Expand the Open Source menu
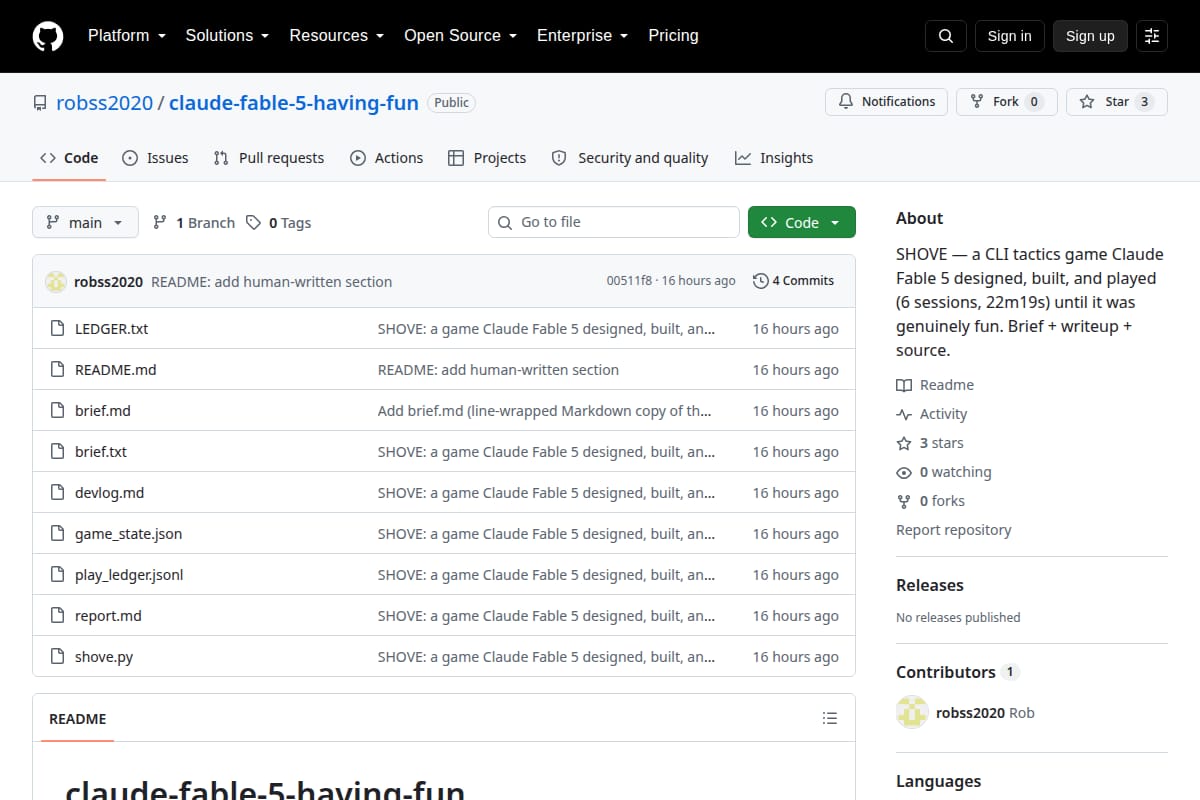This screenshot has width=1200, height=800. coord(461,35)
